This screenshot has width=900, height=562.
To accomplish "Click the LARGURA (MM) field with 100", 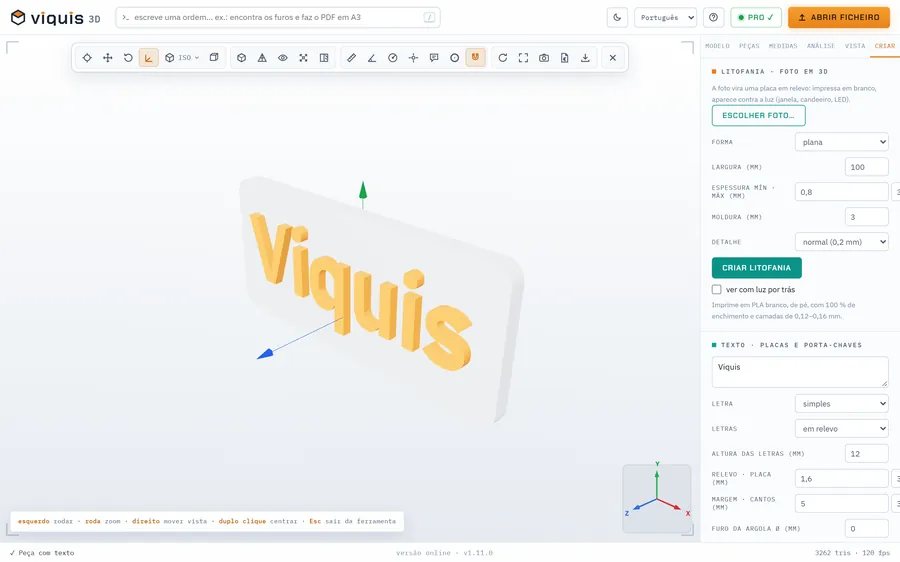I will point(867,167).
